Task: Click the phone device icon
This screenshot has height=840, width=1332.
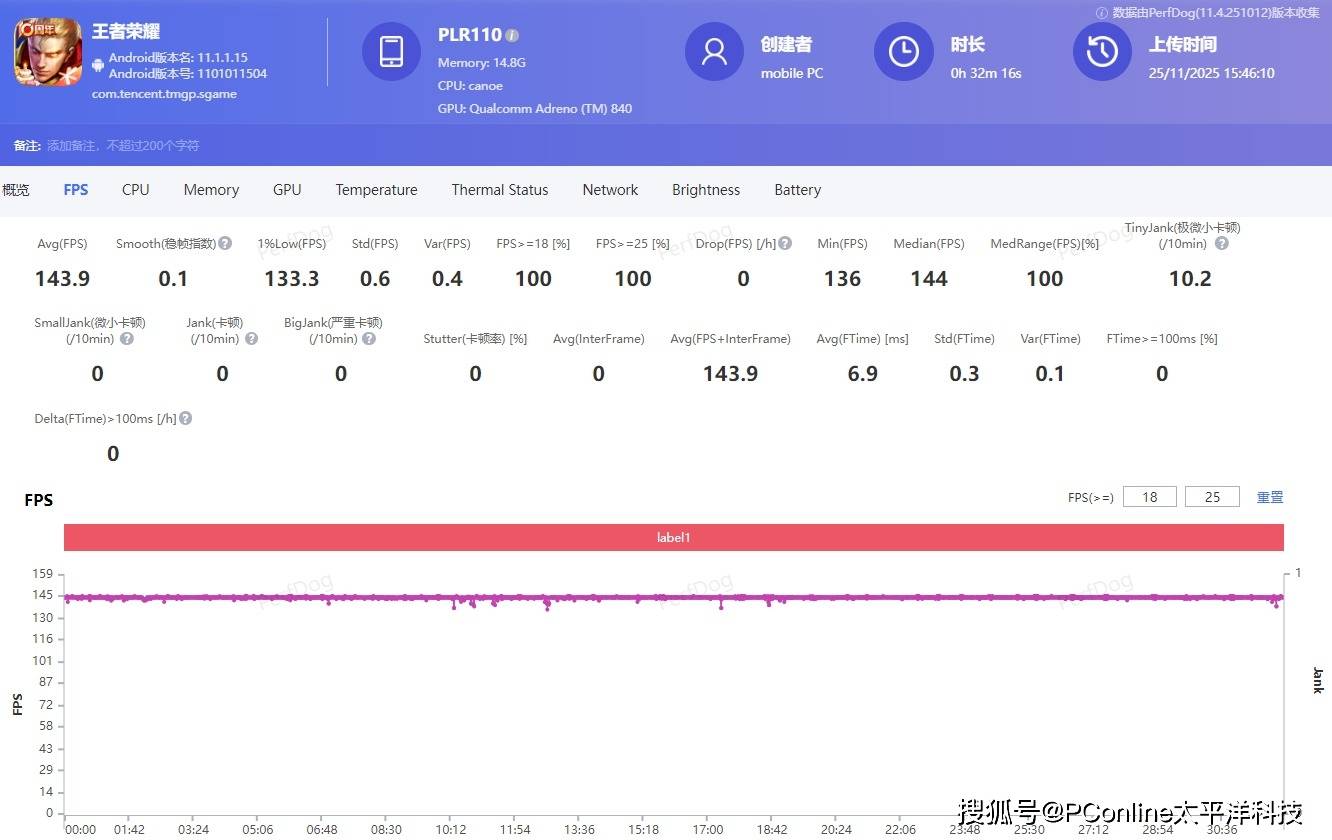Action: [391, 52]
